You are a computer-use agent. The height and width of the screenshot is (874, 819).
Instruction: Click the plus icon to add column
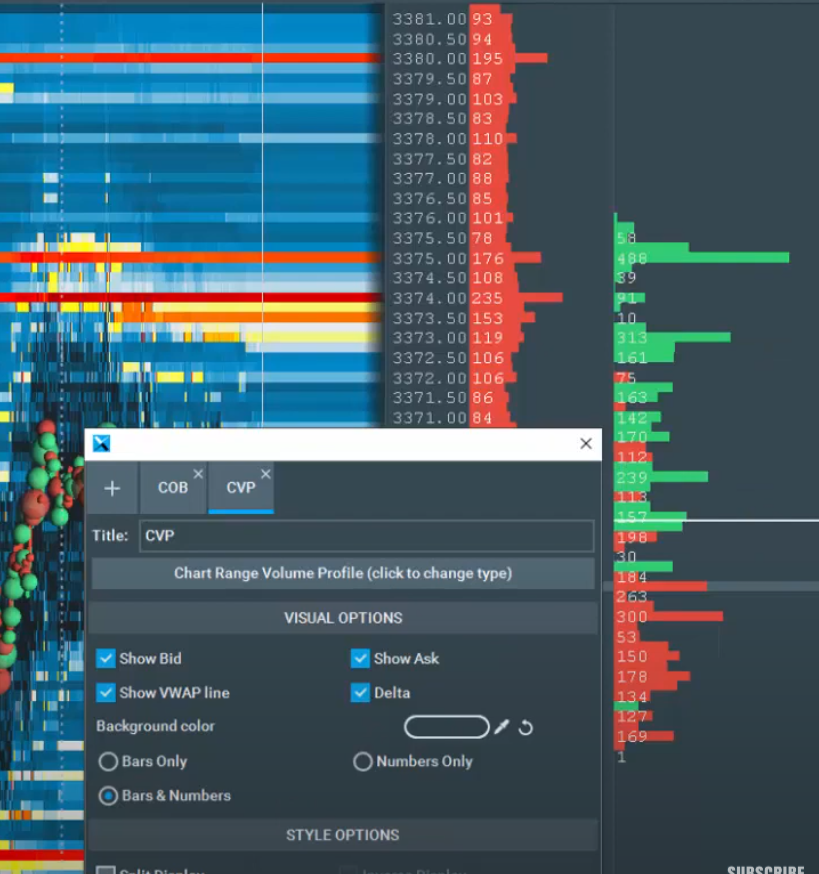(112, 488)
